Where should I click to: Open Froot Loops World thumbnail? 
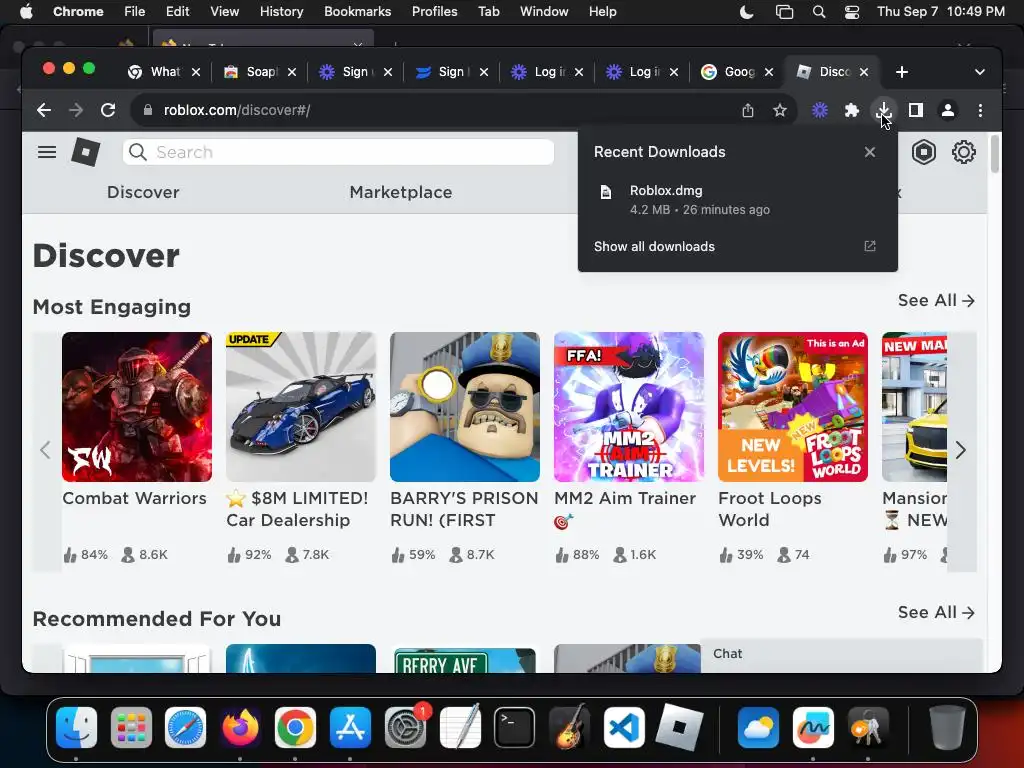point(793,407)
